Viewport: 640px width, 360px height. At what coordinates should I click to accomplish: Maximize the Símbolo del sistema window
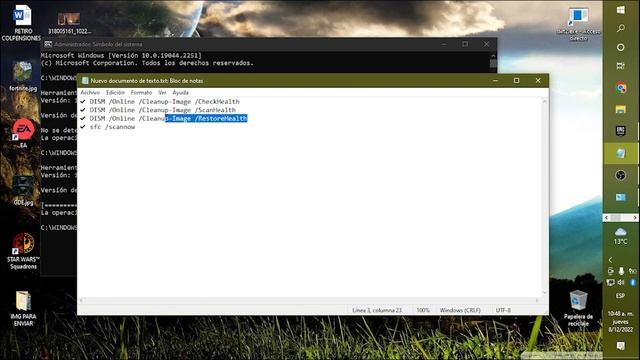(465, 44)
